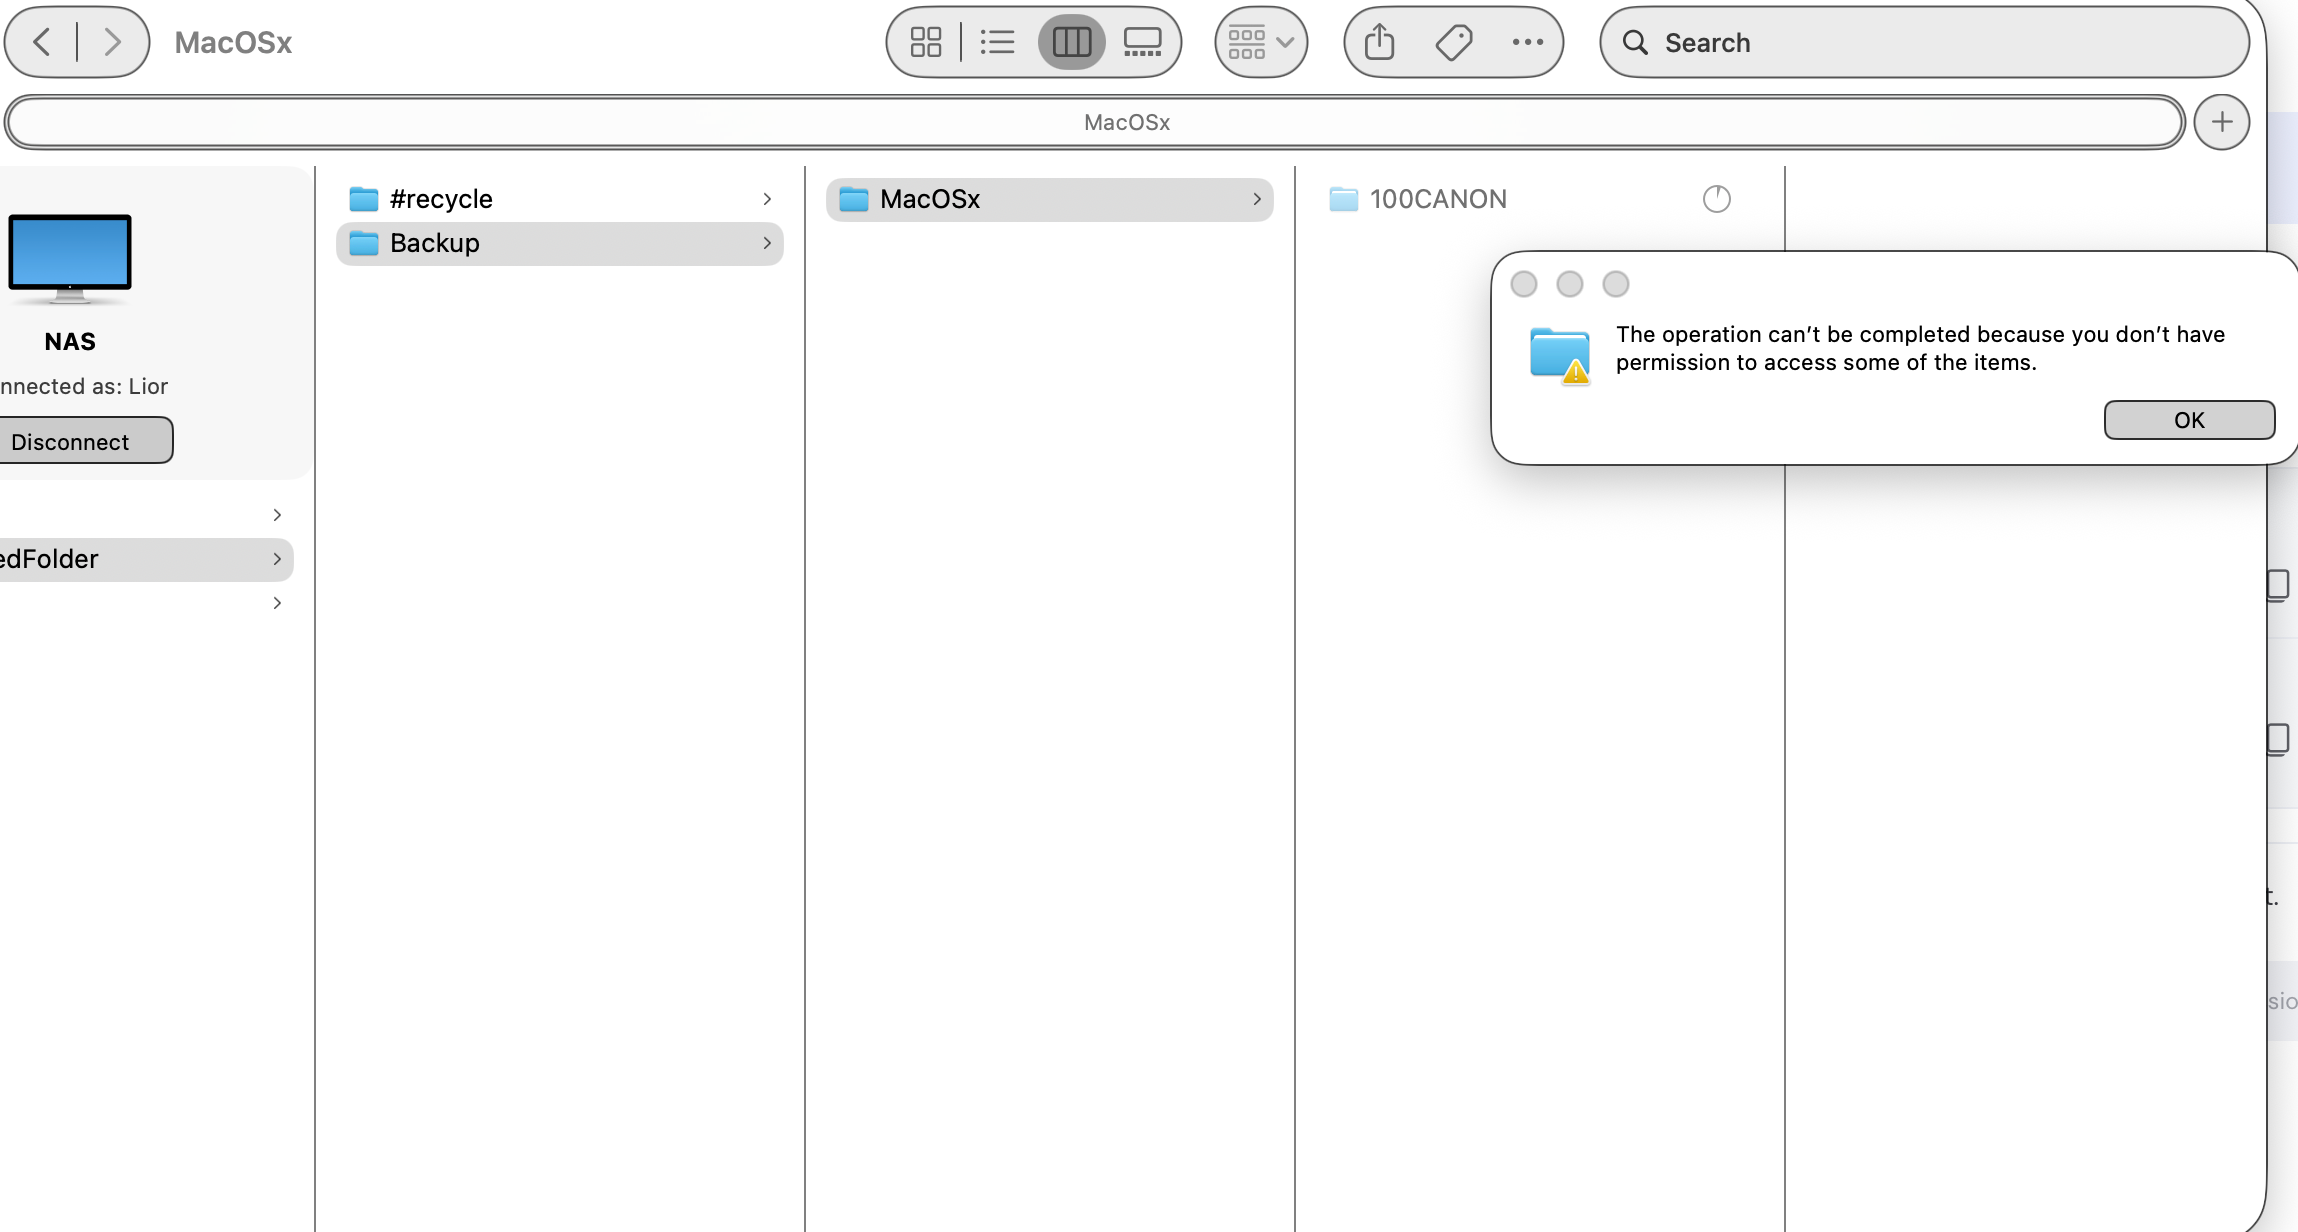This screenshot has height=1232, width=2298.
Task: Open the group-by options dropdown
Action: click(x=1261, y=42)
